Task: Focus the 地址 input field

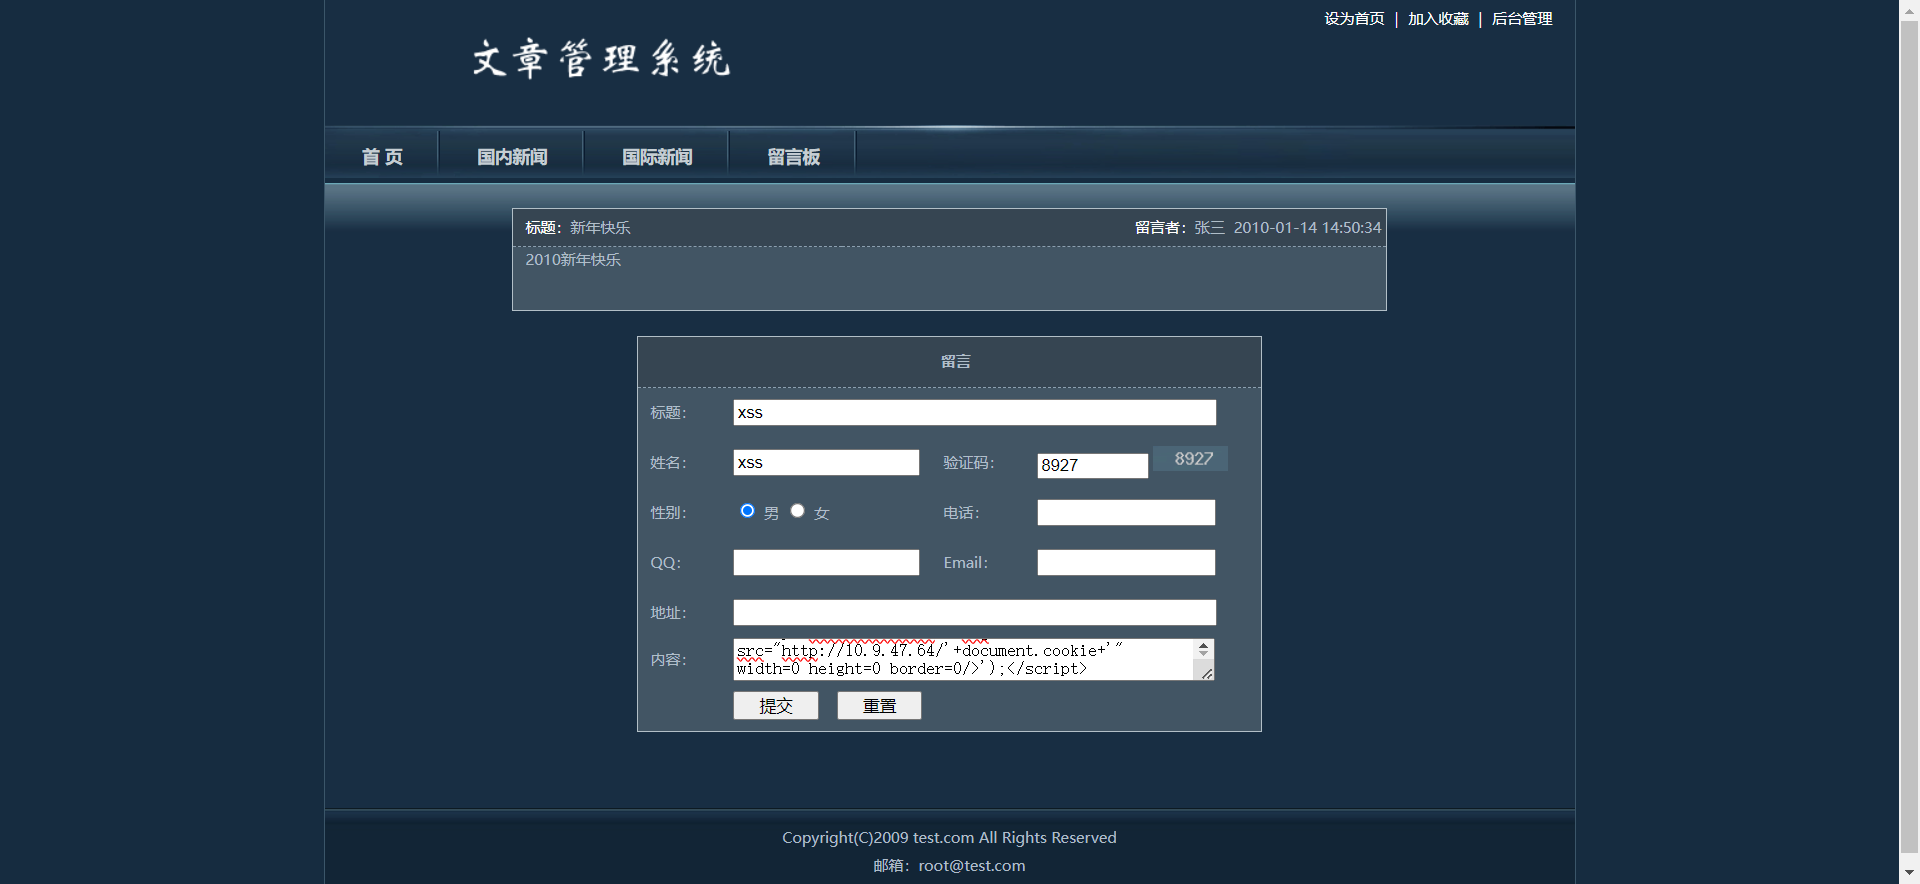Action: pos(974,612)
